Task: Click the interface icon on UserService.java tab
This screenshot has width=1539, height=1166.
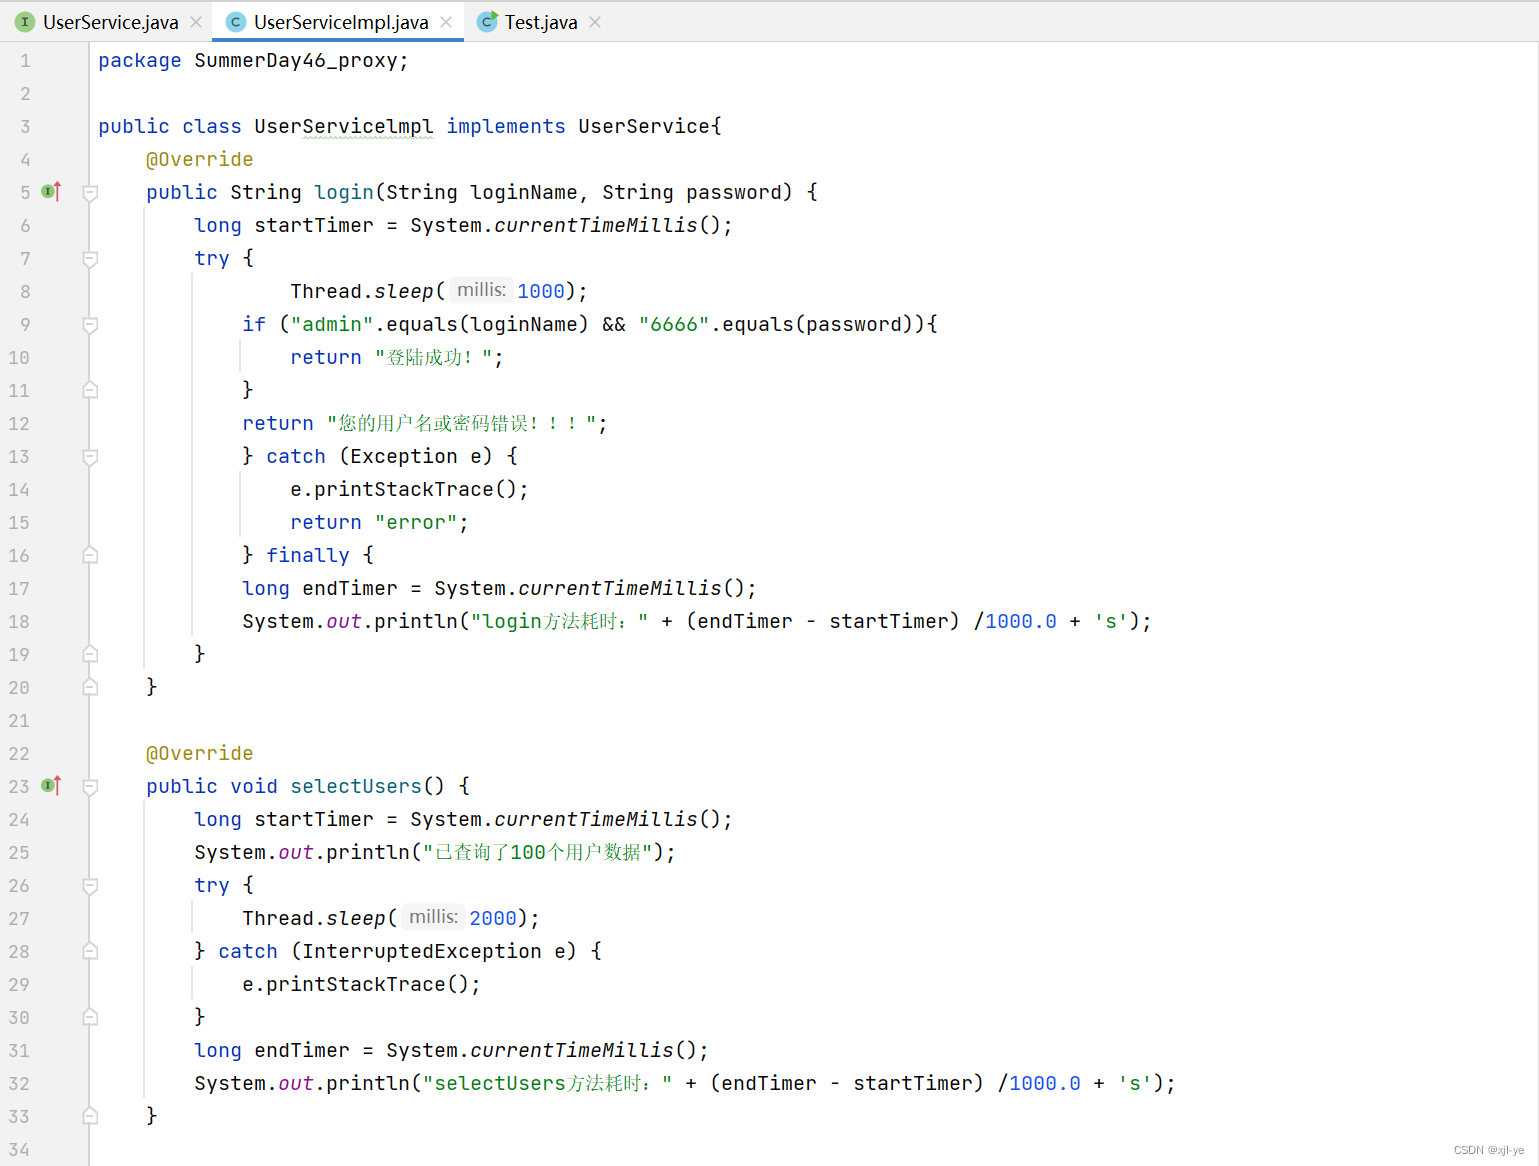Action: pyautogui.click(x=25, y=22)
